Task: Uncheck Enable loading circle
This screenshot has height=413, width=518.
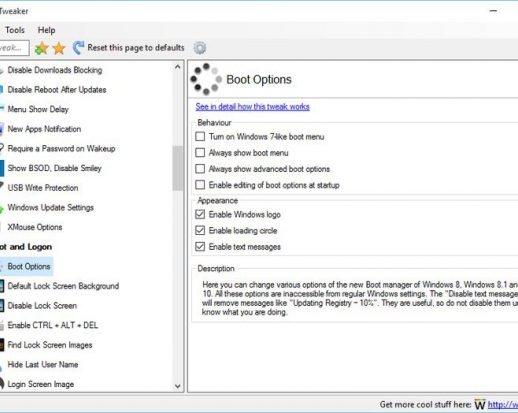Action: [x=200, y=230]
